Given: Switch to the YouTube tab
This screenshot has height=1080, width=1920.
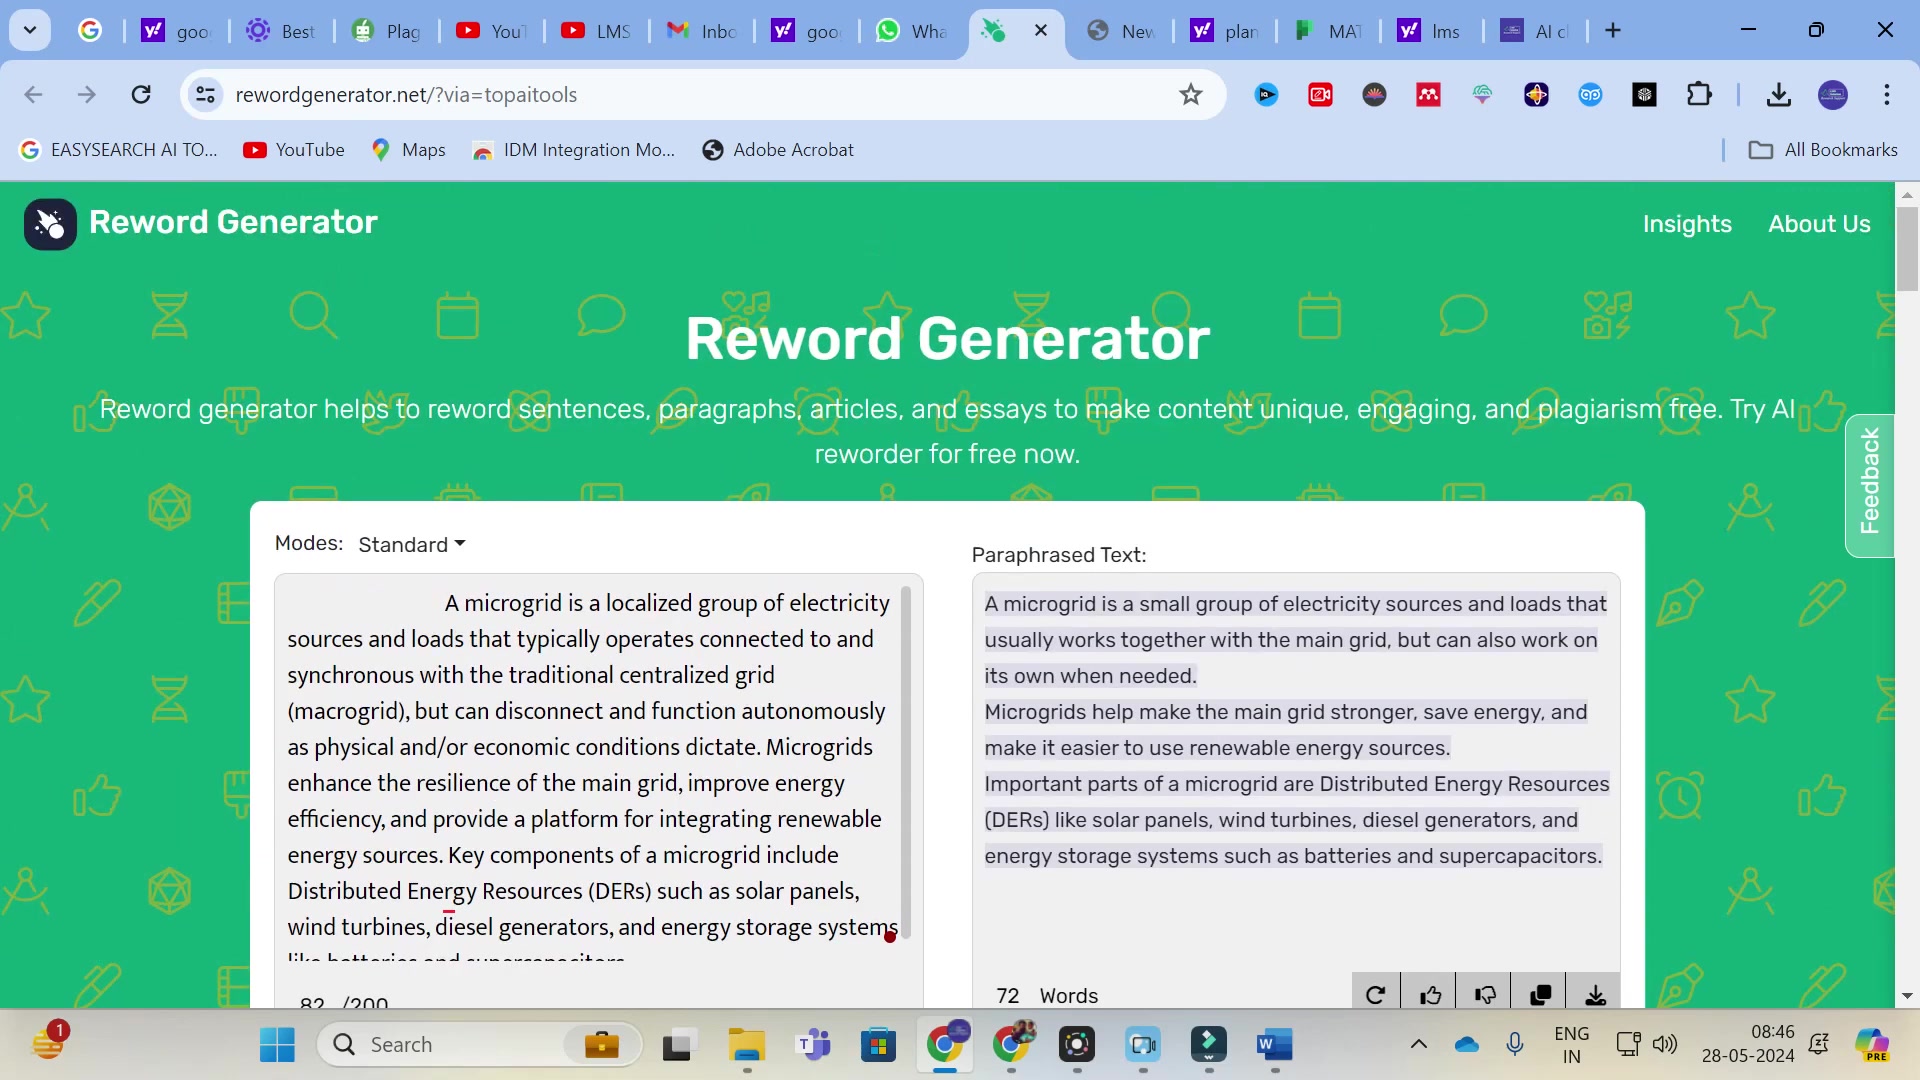Looking at the screenshot, I should 491,31.
